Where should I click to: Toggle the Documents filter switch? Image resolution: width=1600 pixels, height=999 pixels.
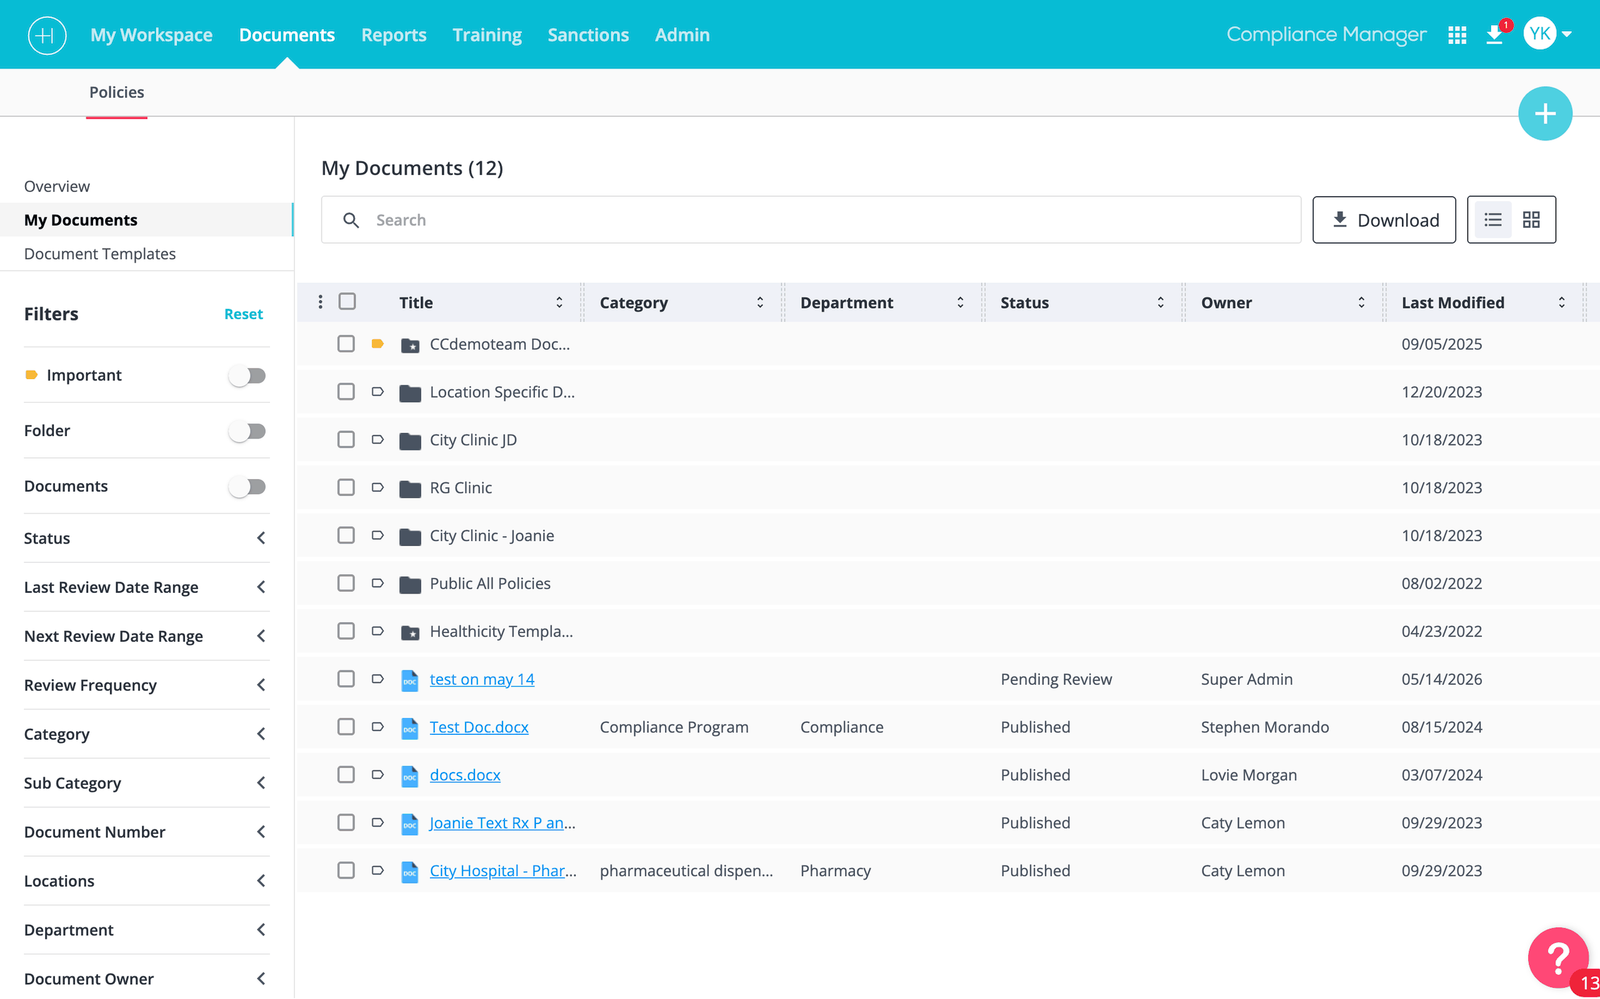coord(247,487)
